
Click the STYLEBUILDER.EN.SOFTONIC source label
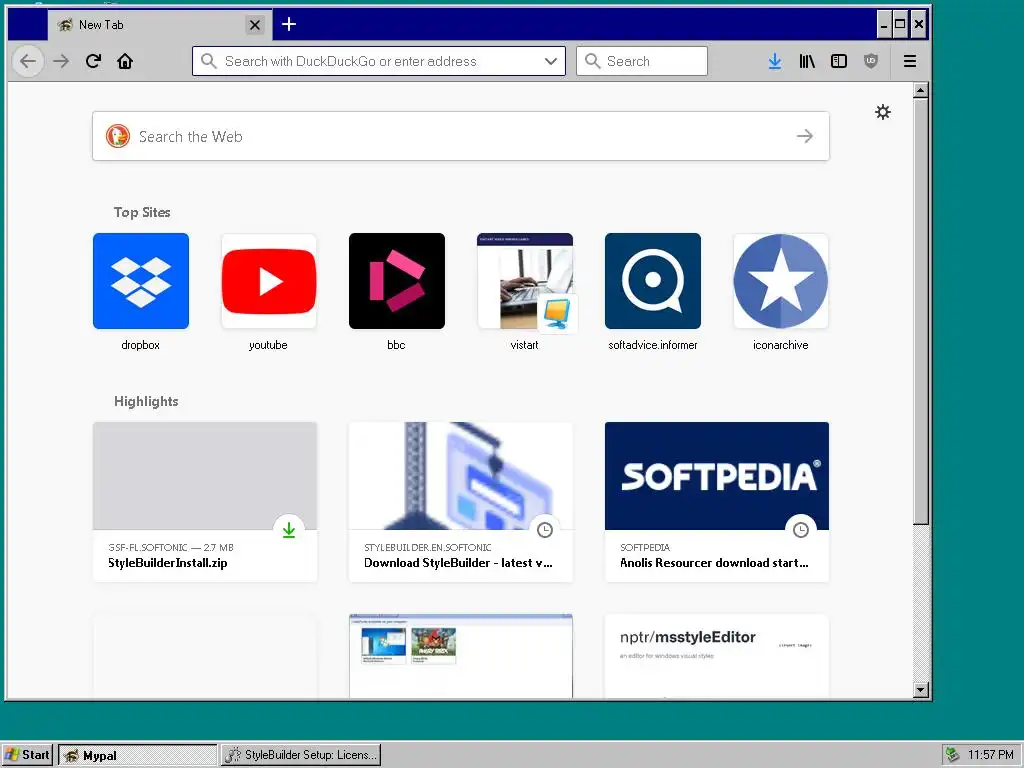pyautogui.click(x=427, y=547)
